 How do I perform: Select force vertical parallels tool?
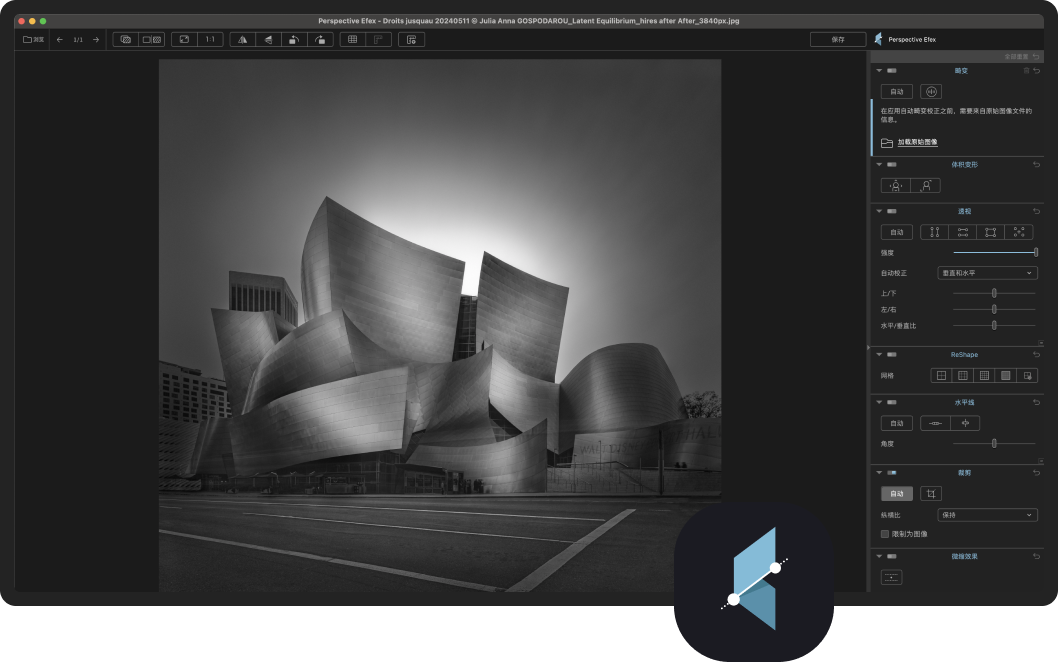pos(935,232)
